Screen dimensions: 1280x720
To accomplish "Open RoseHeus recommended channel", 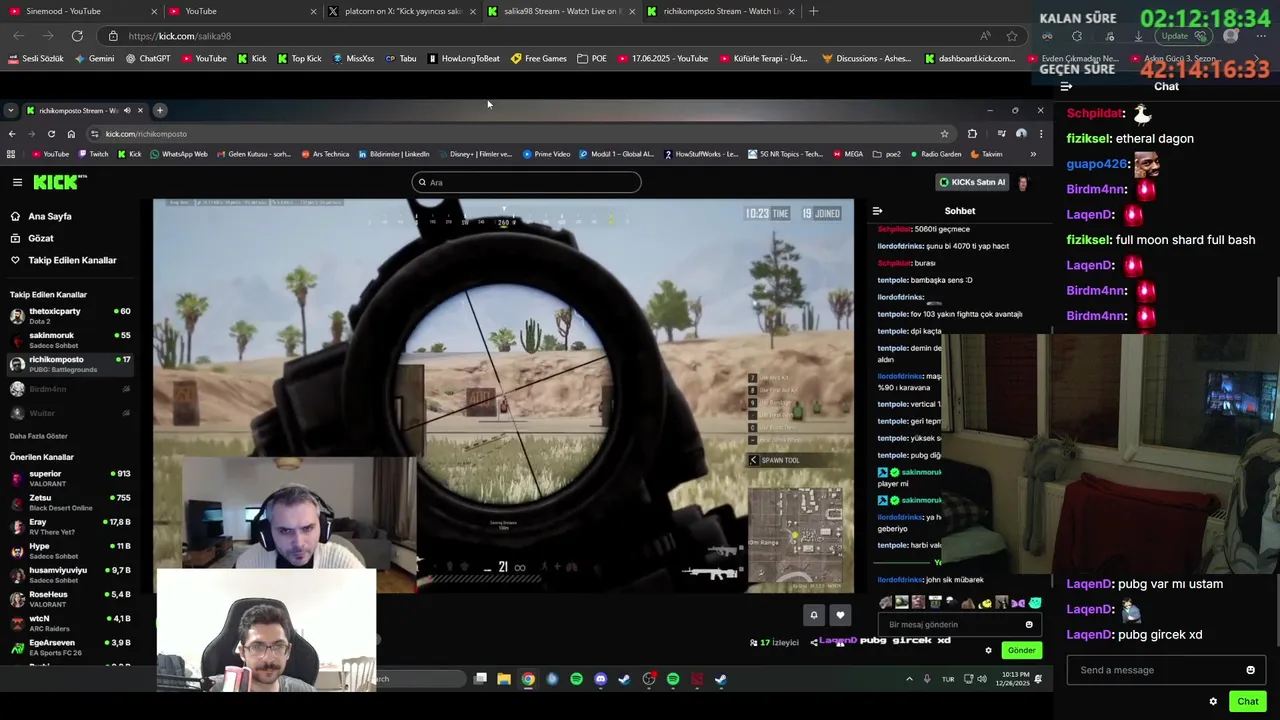I will [x=69, y=598].
